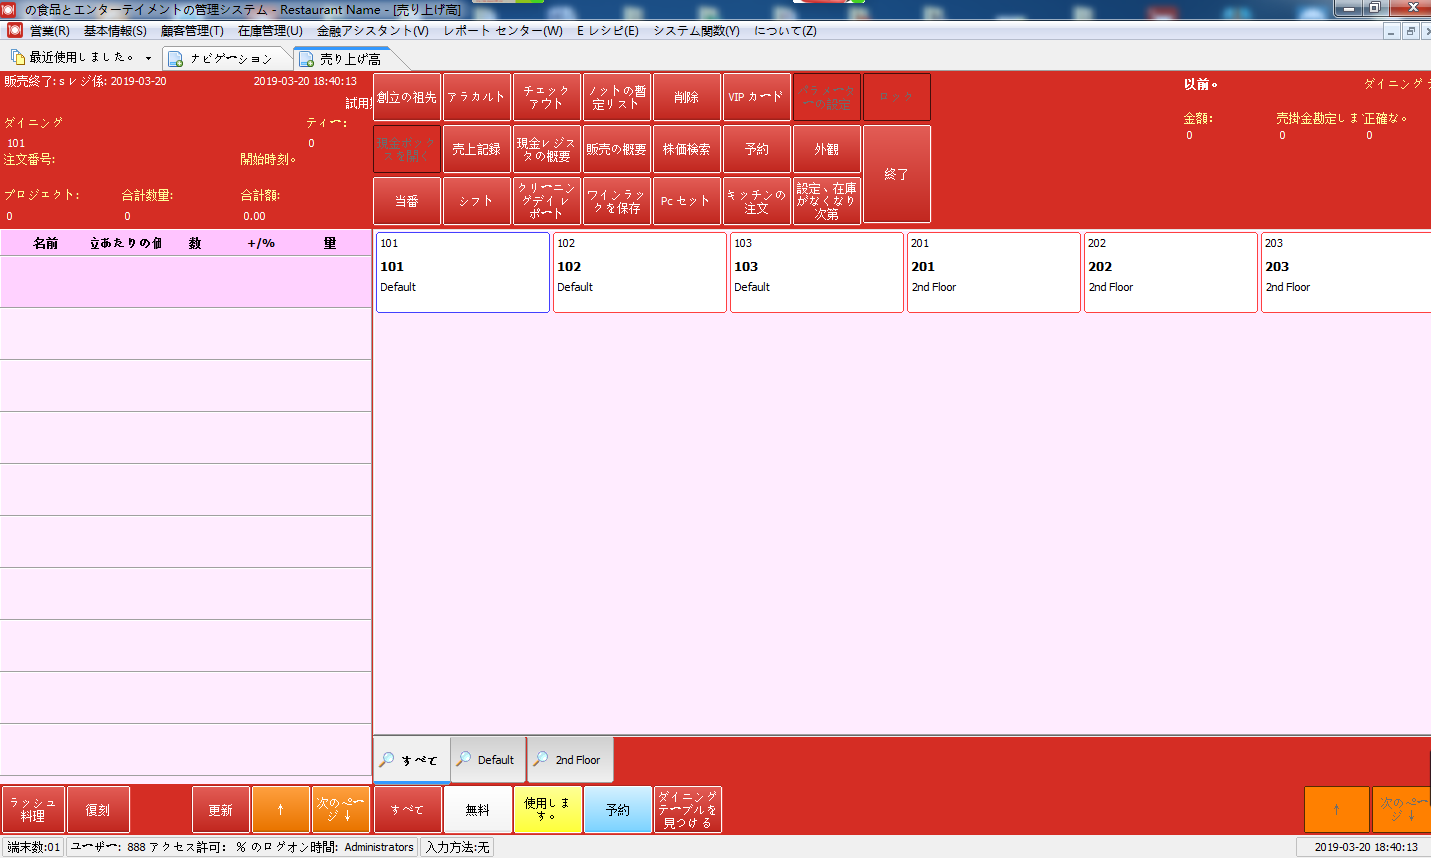Click the シフト button
The width and height of the screenshot is (1431, 858).
[x=477, y=201]
